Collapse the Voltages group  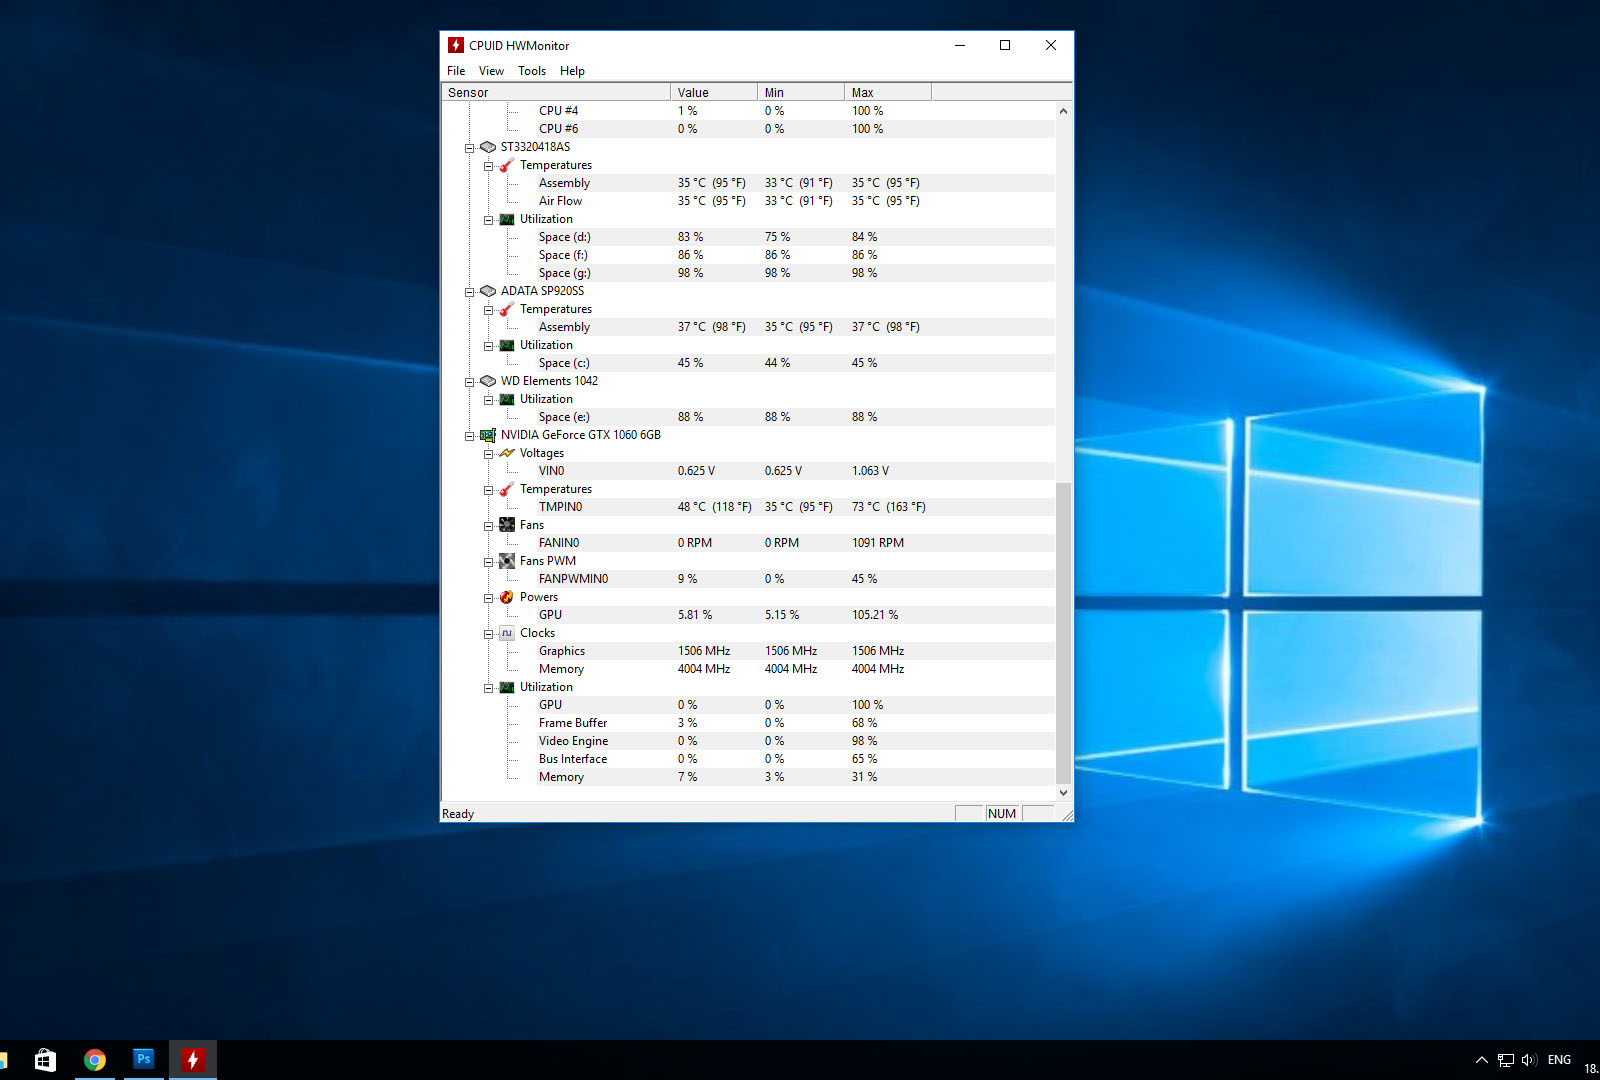(488, 454)
